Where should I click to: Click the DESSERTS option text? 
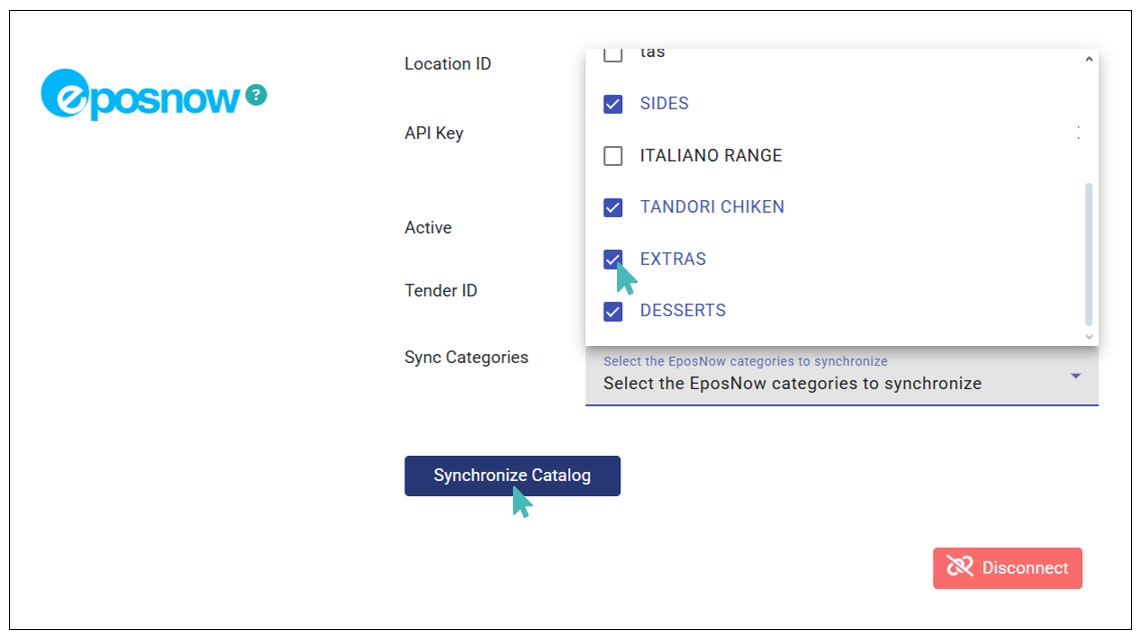(x=683, y=311)
